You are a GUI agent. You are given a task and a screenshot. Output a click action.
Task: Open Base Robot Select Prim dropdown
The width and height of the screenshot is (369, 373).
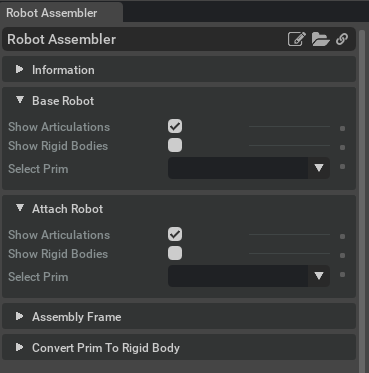click(249, 168)
